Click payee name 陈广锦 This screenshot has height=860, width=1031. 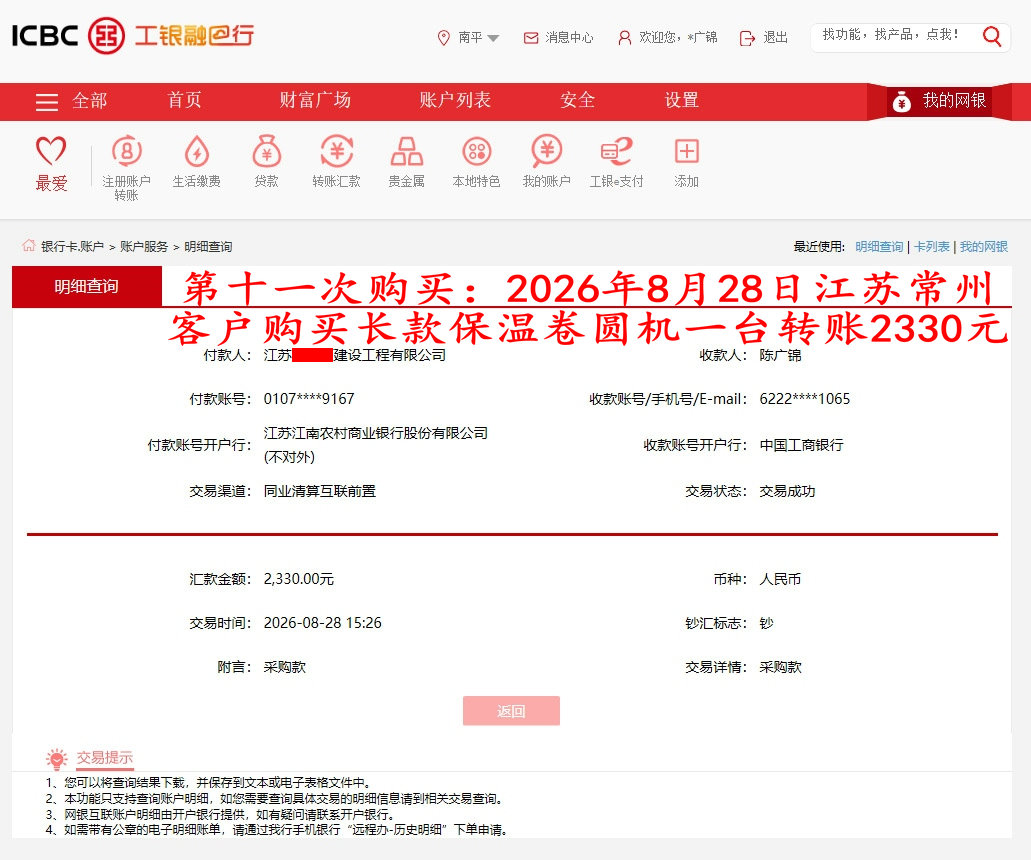(780, 355)
